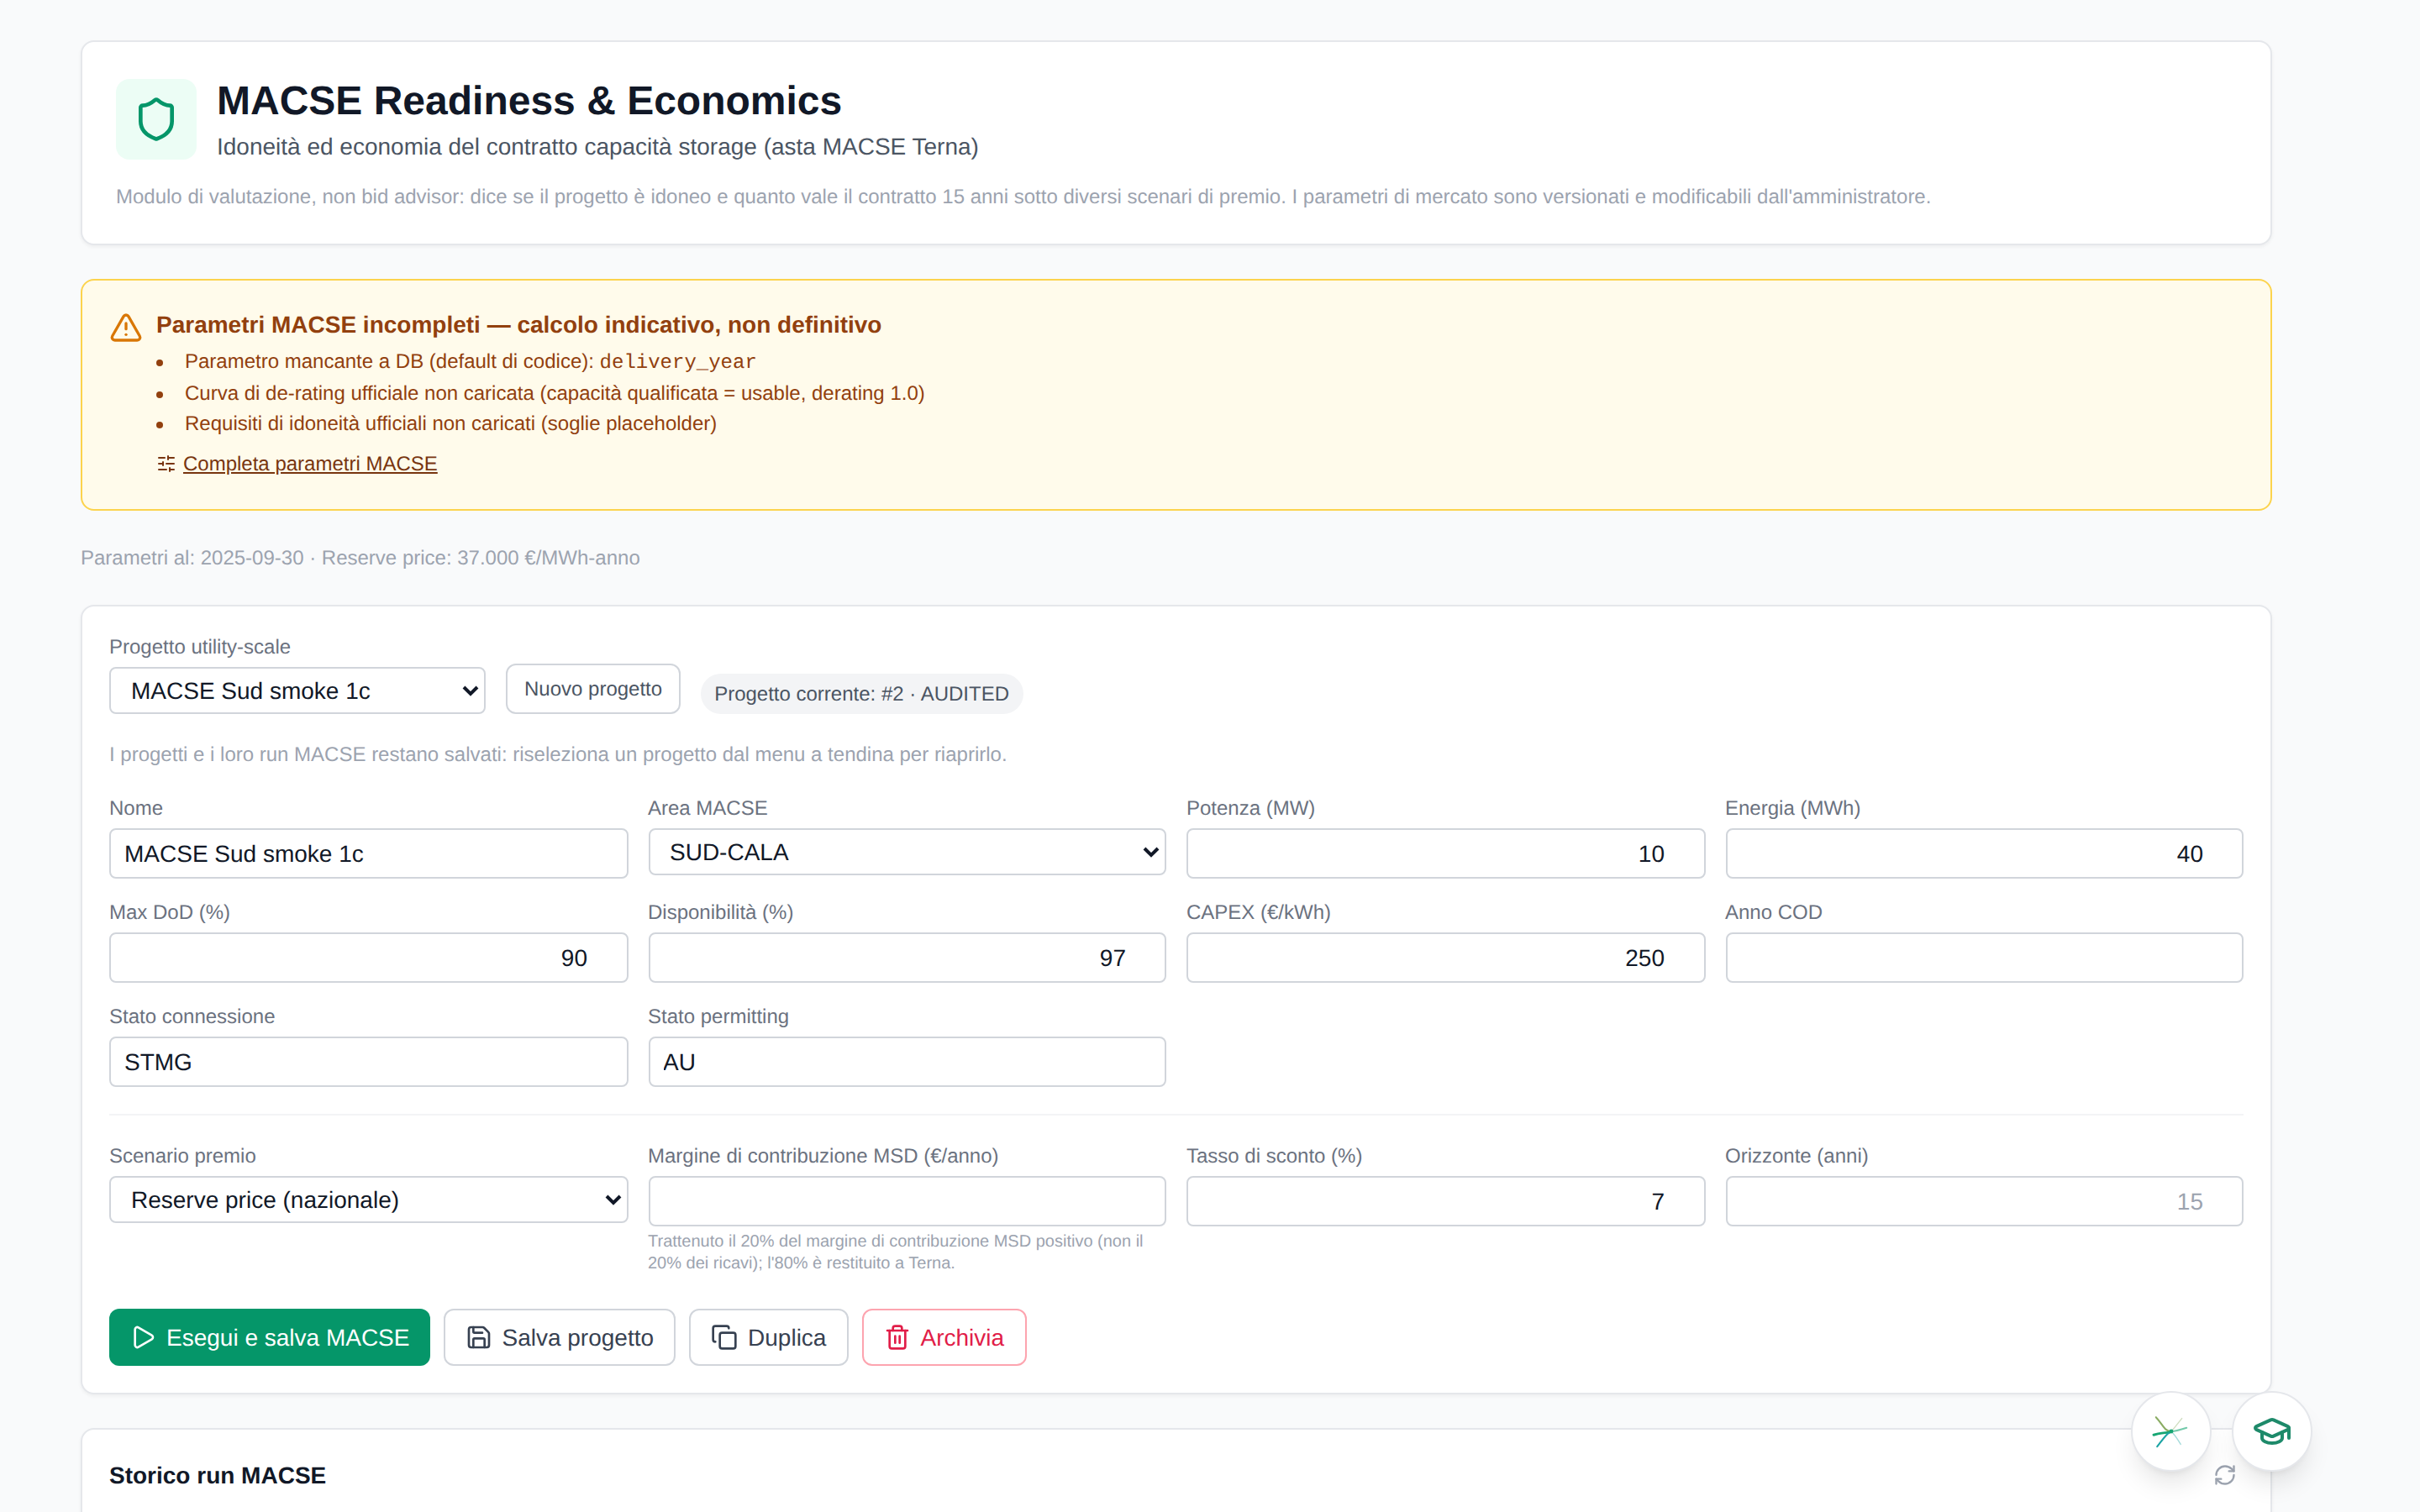Click the CAPEX (€/kWh) input
The width and height of the screenshot is (2420, 1512).
(1445, 957)
